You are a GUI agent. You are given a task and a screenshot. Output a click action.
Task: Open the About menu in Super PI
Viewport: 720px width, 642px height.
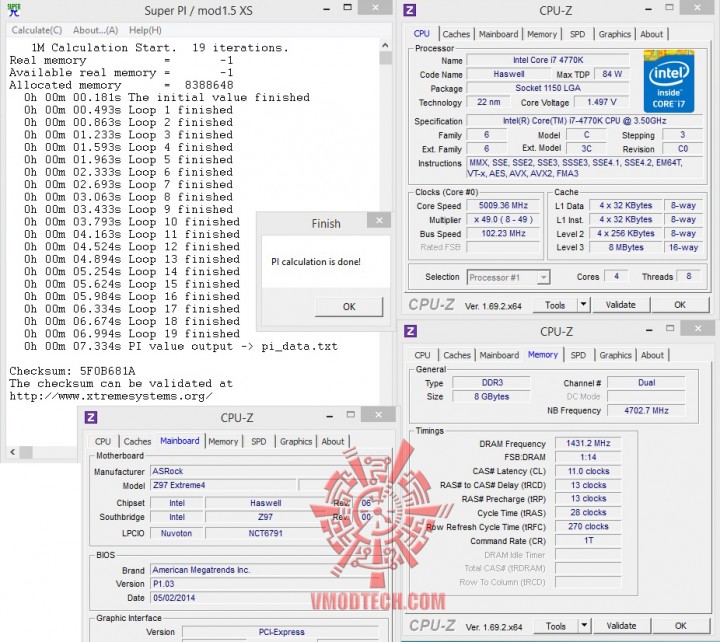(x=96, y=30)
